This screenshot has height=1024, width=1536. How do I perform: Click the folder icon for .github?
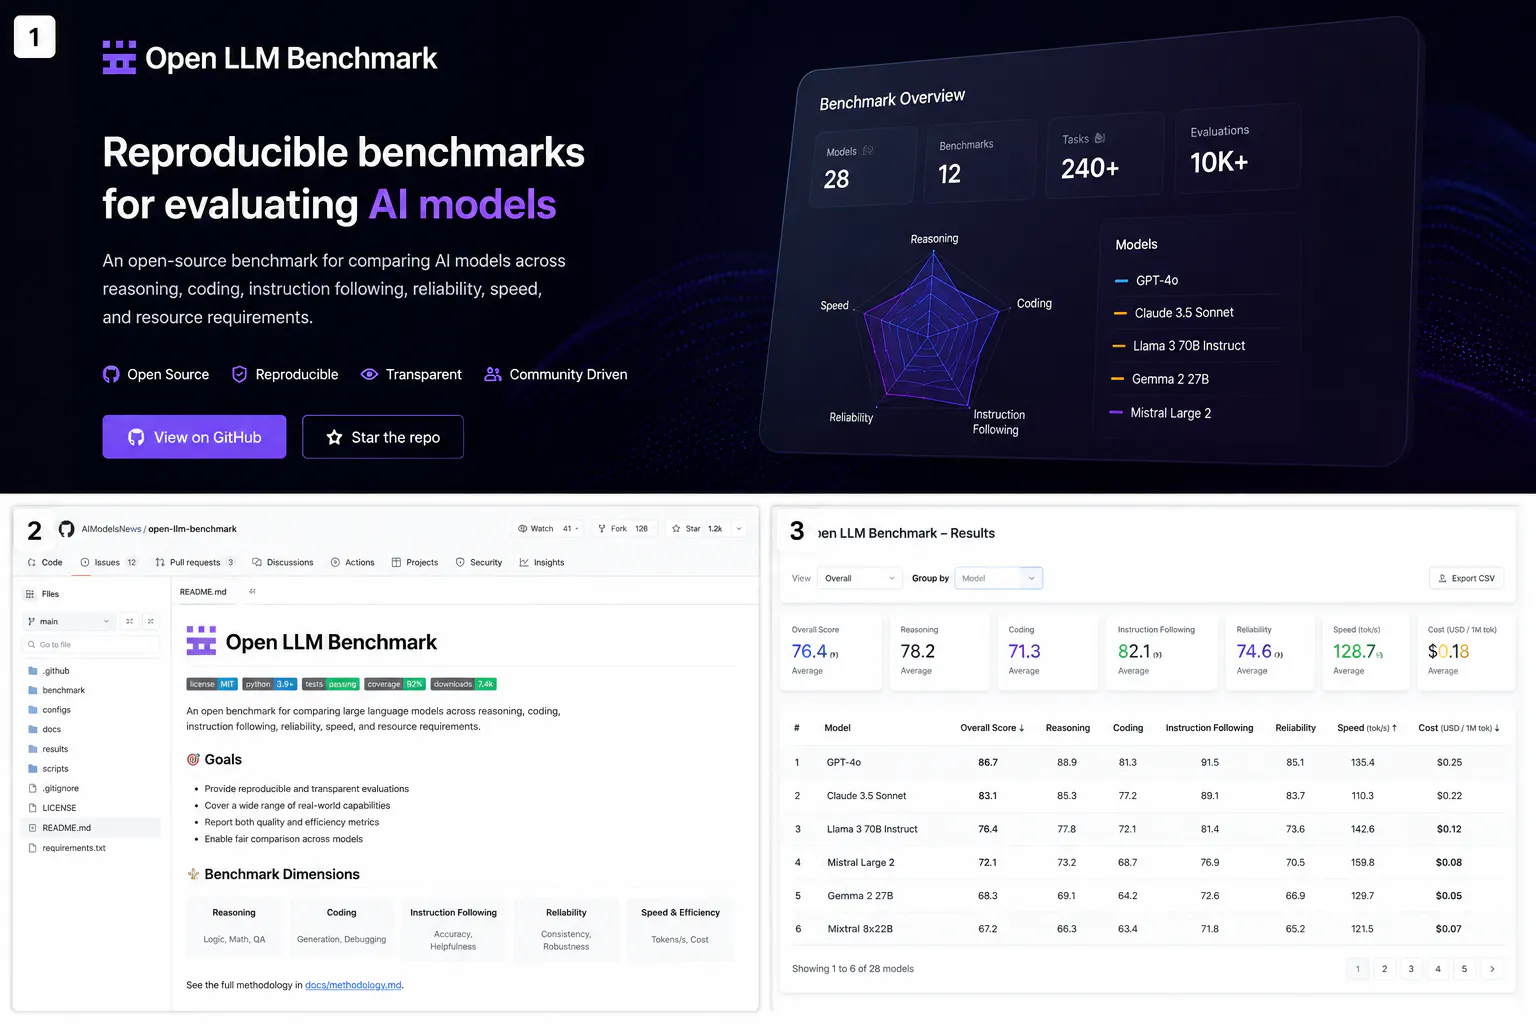(33, 671)
